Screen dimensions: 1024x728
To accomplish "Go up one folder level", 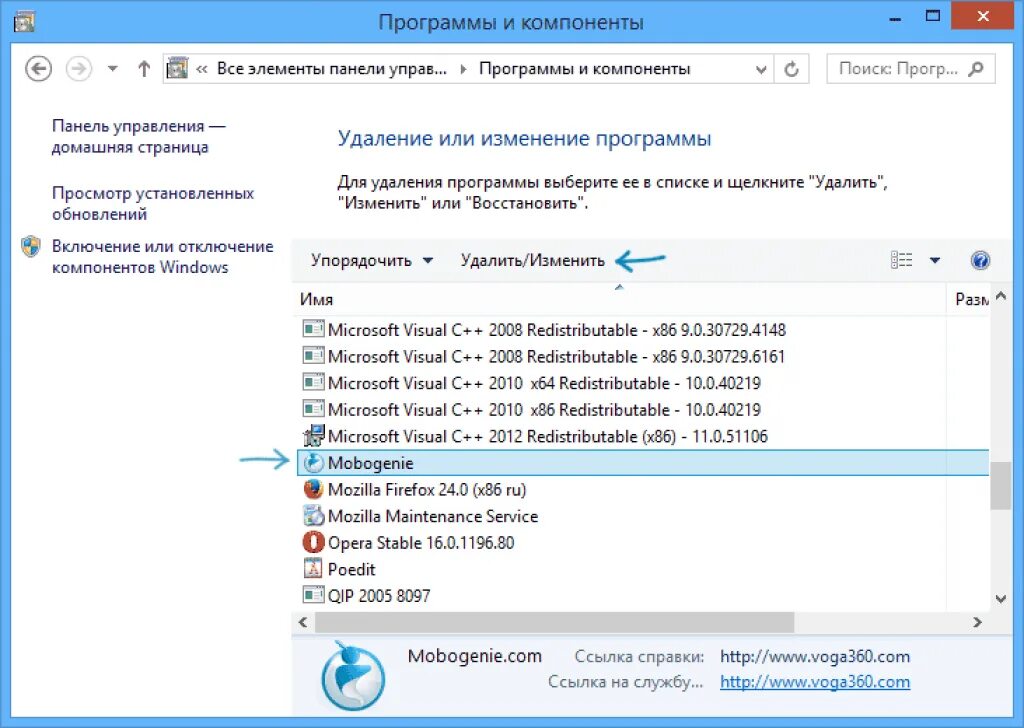I will (144, 69).
